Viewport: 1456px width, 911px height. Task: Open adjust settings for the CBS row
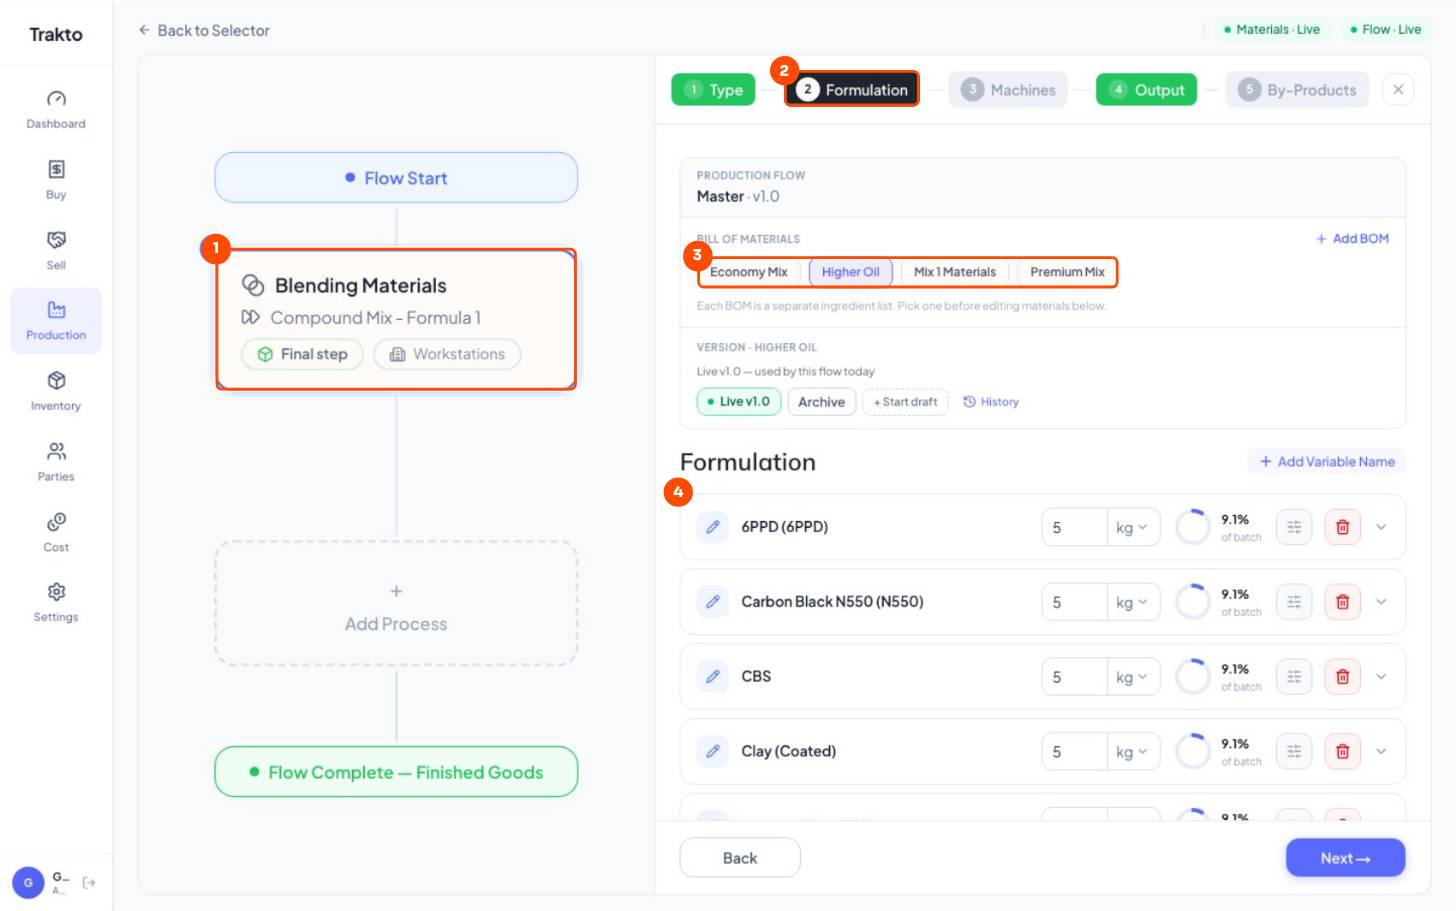click(1294, 677)
